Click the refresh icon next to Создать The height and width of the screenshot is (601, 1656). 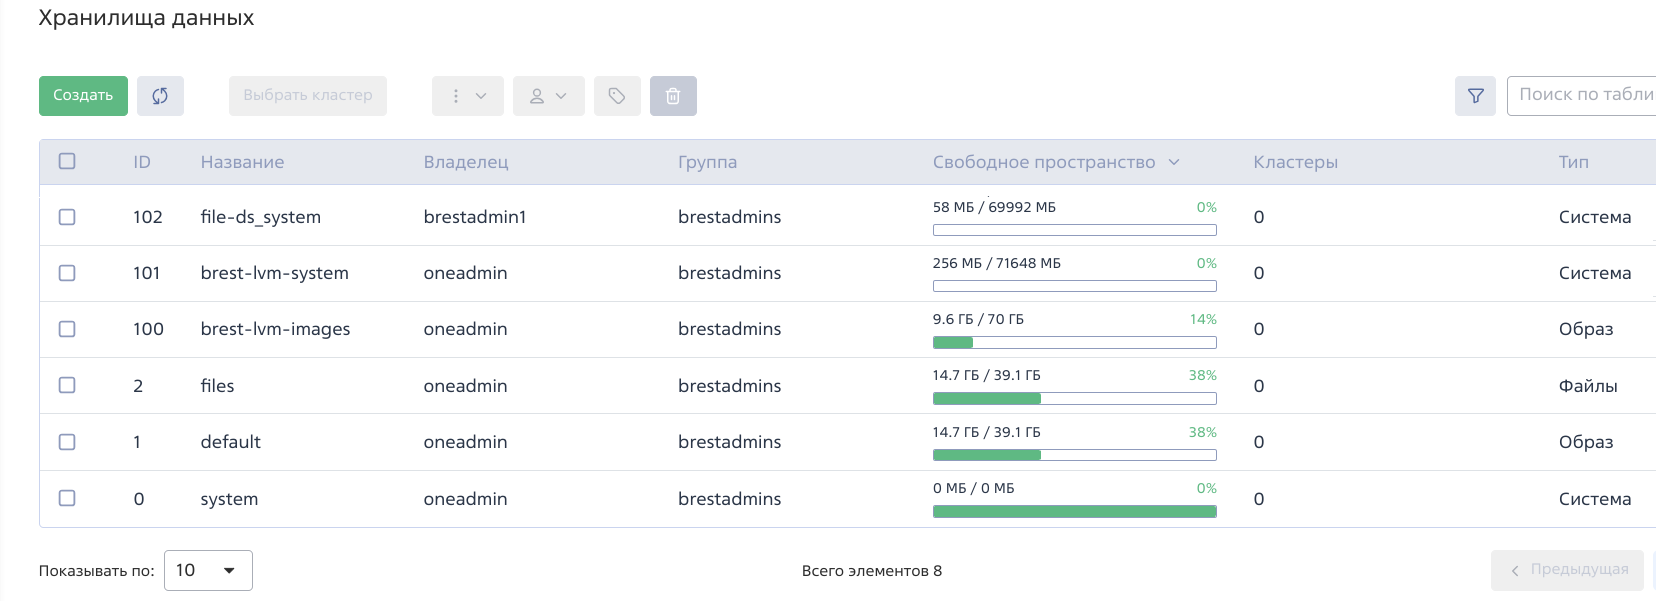pos(160,96)
